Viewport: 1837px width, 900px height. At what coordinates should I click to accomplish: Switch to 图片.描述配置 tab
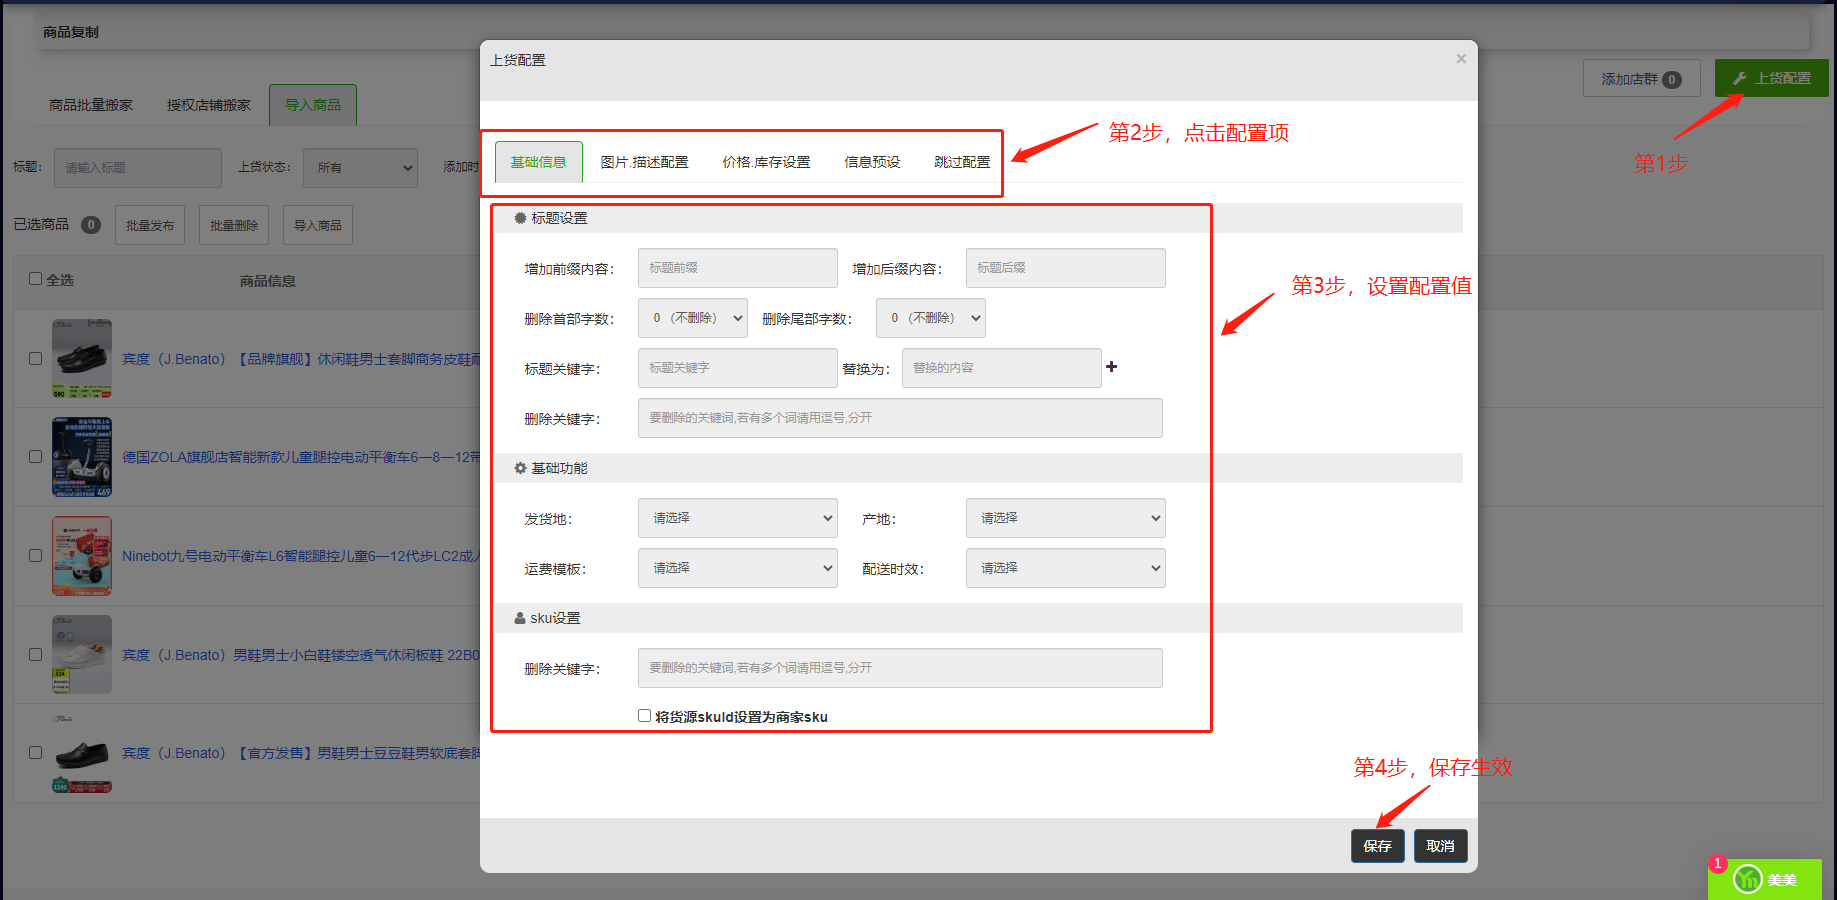pos(644,162)
